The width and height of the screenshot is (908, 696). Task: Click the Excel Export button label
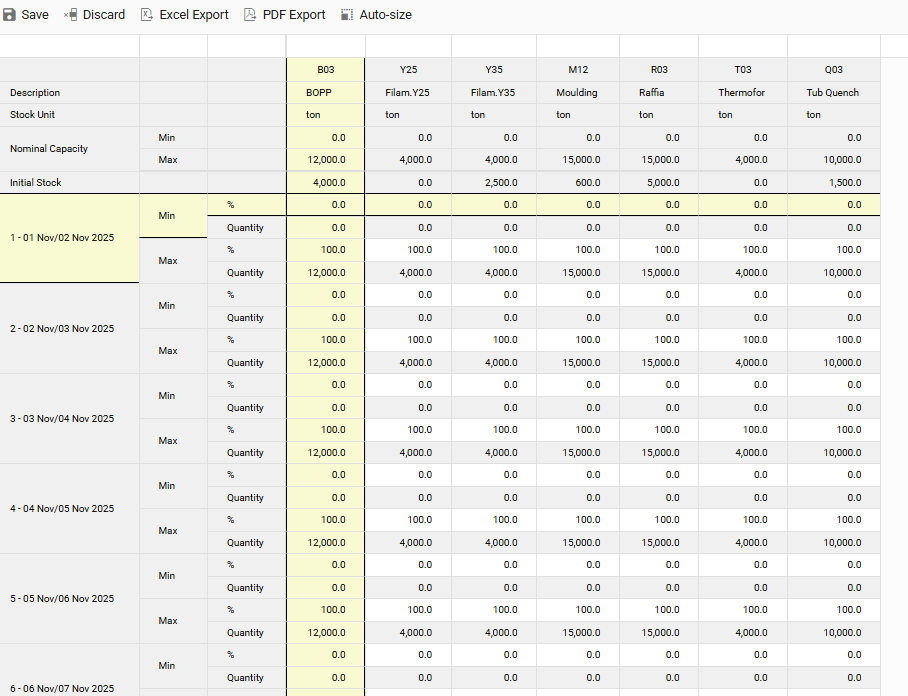(x=194, y=14)
